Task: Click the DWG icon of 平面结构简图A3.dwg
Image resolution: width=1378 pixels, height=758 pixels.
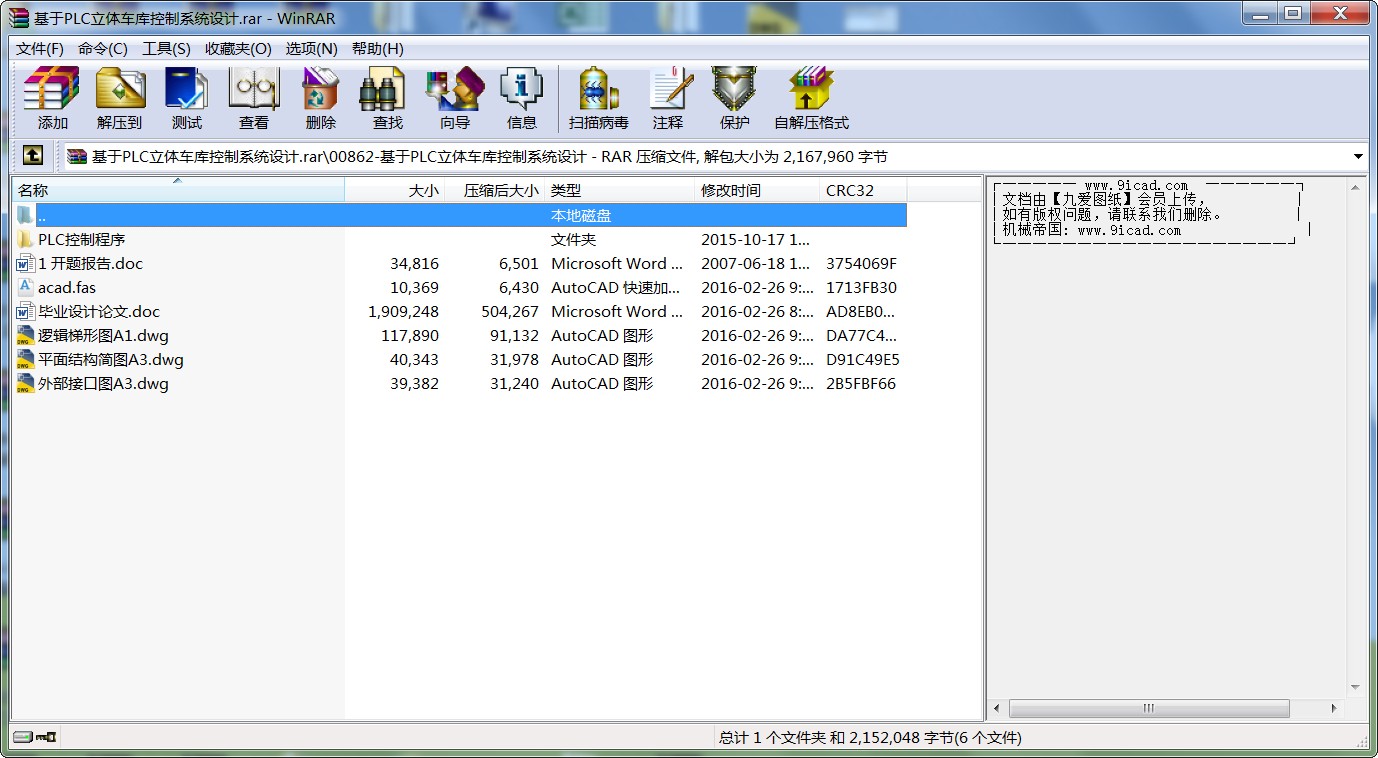Action: click(25, 359)
